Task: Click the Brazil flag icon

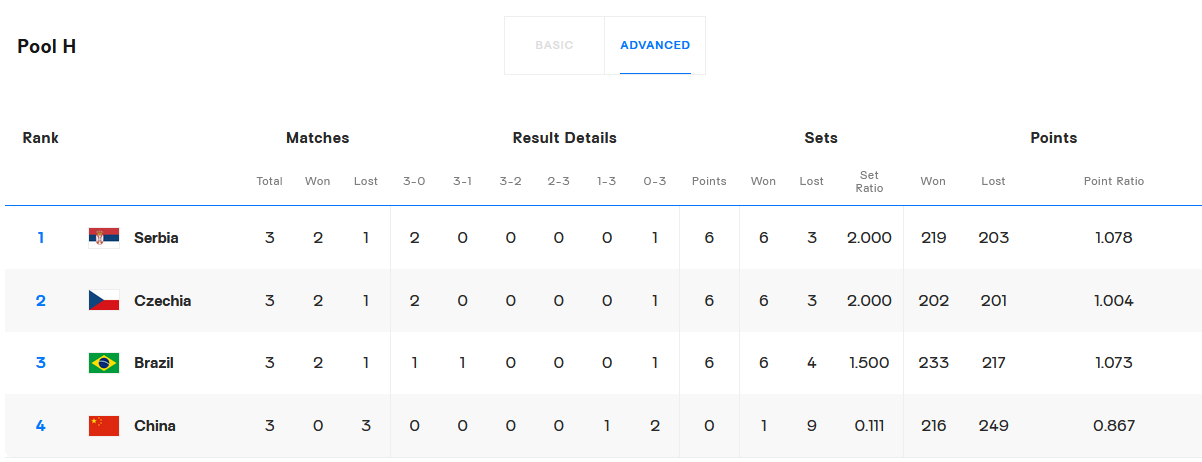Action: 104,363
